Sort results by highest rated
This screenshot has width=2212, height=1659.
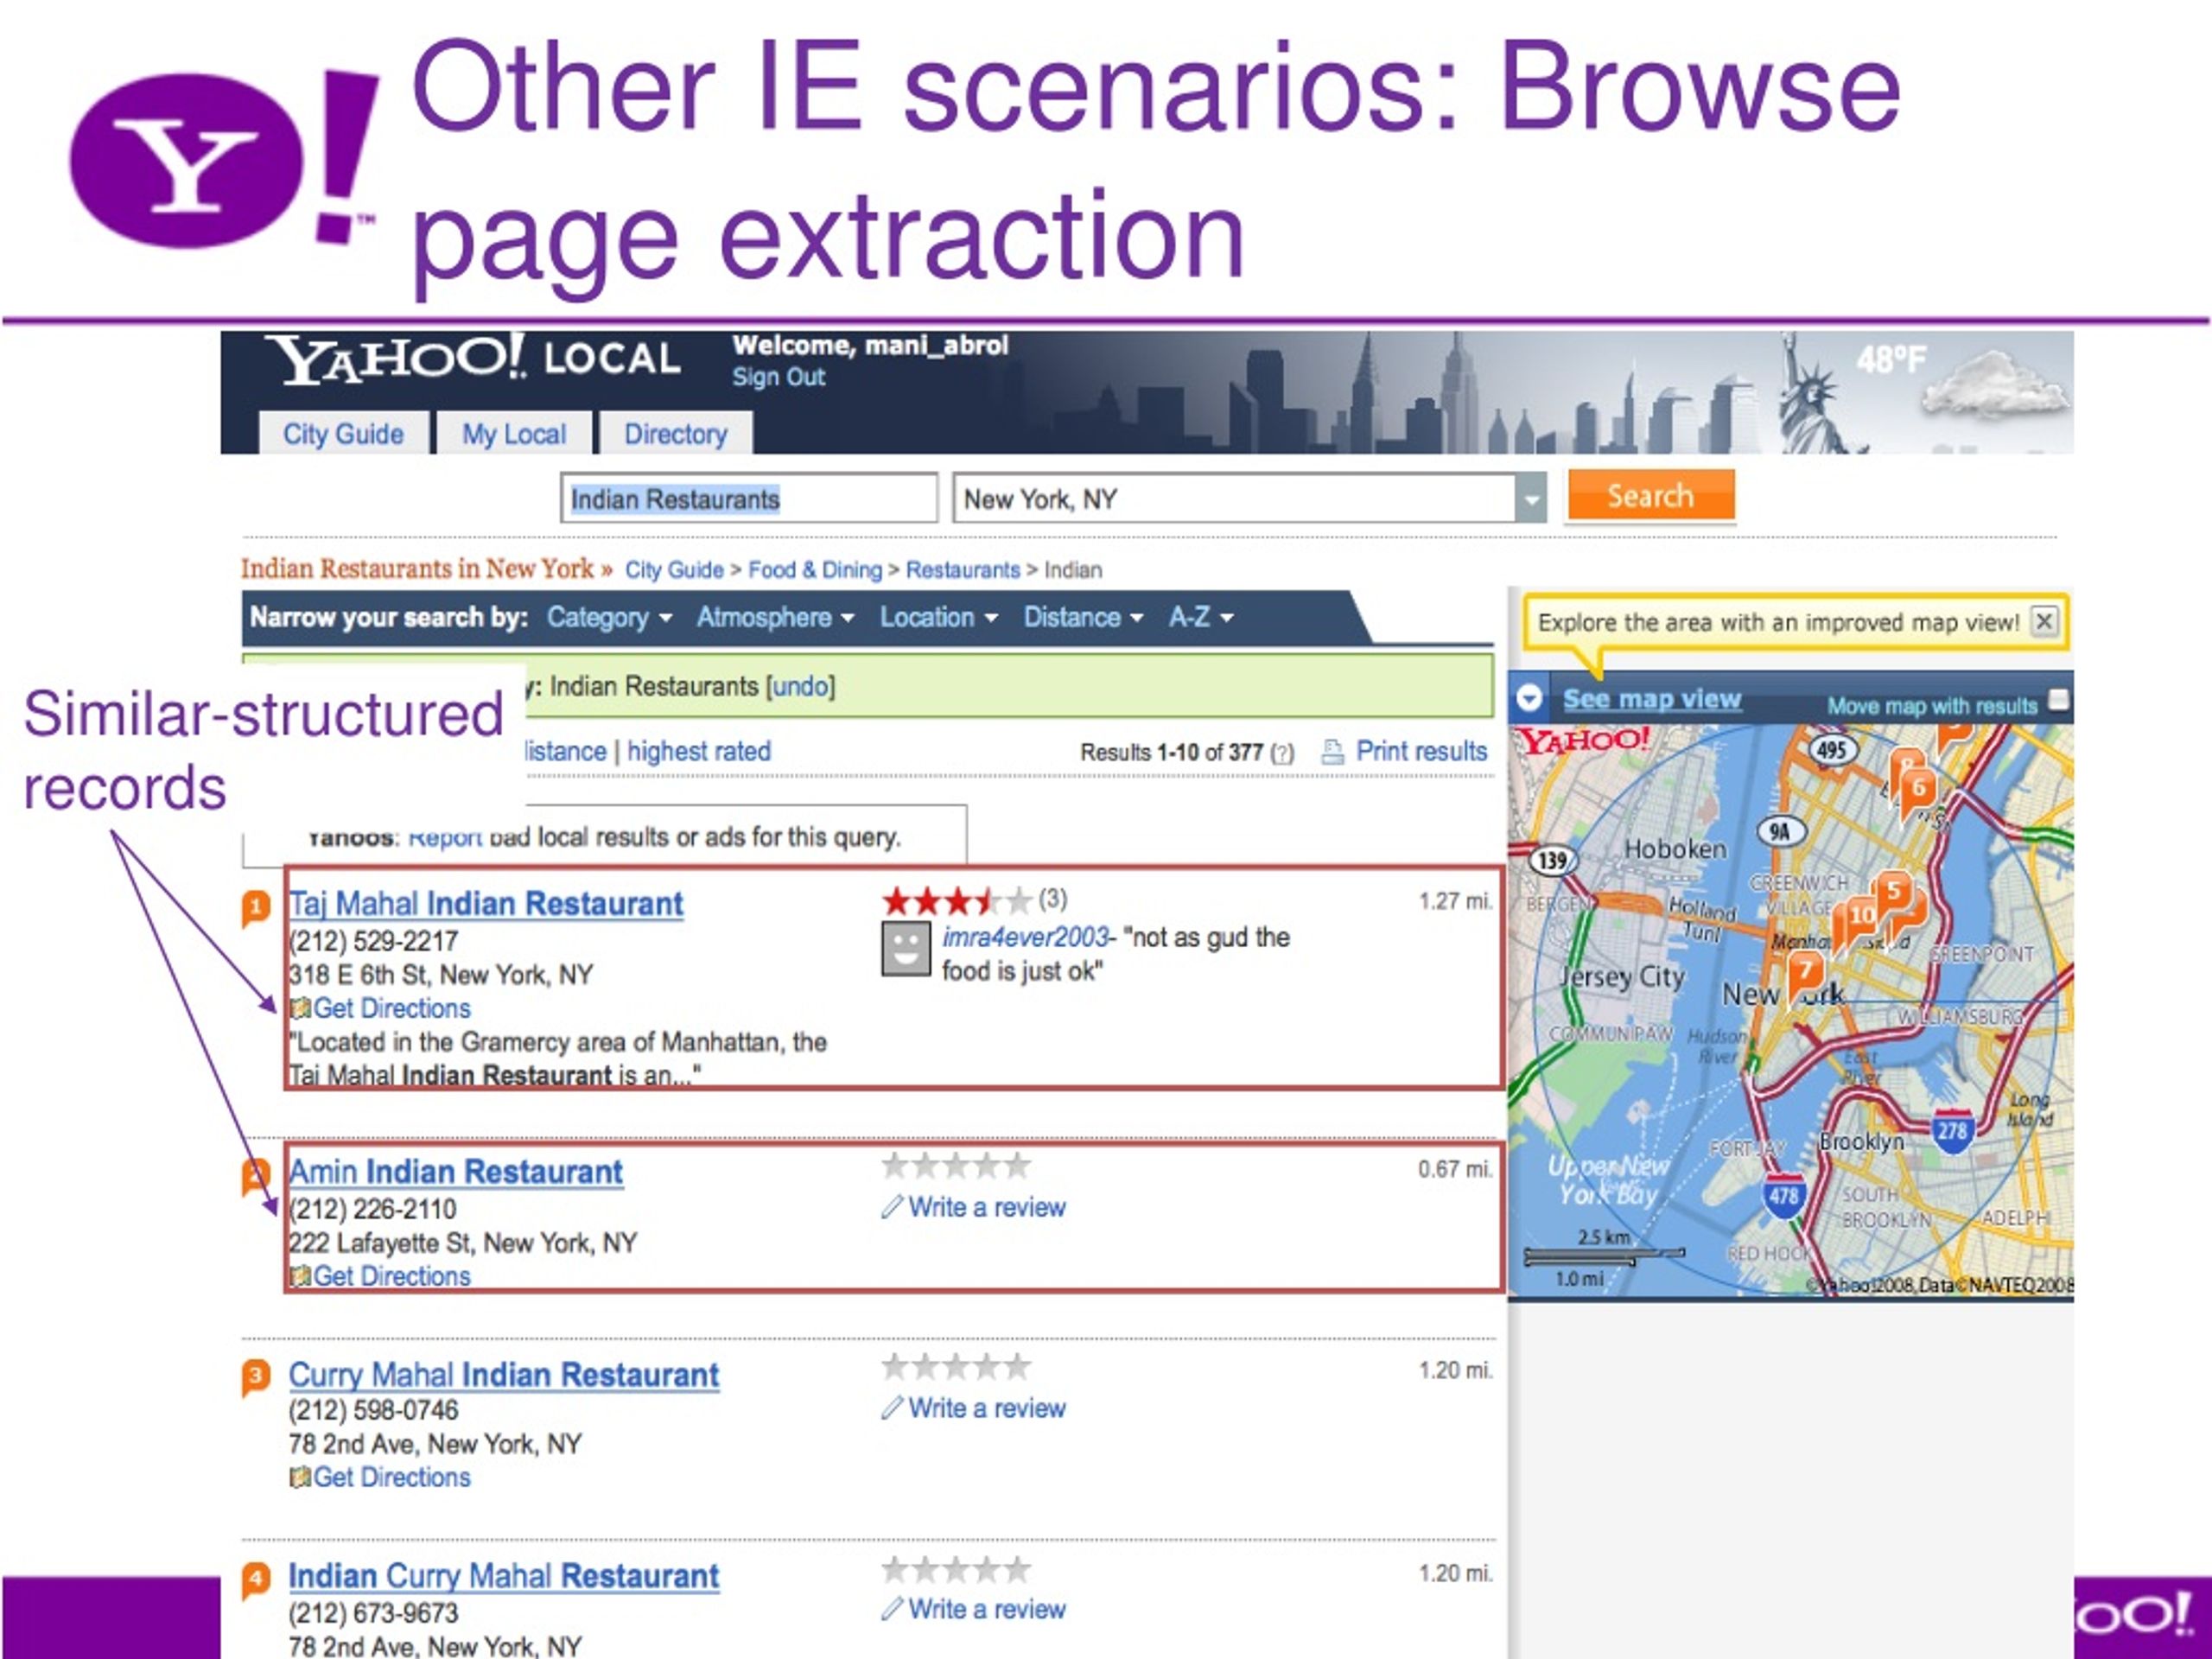699,751
